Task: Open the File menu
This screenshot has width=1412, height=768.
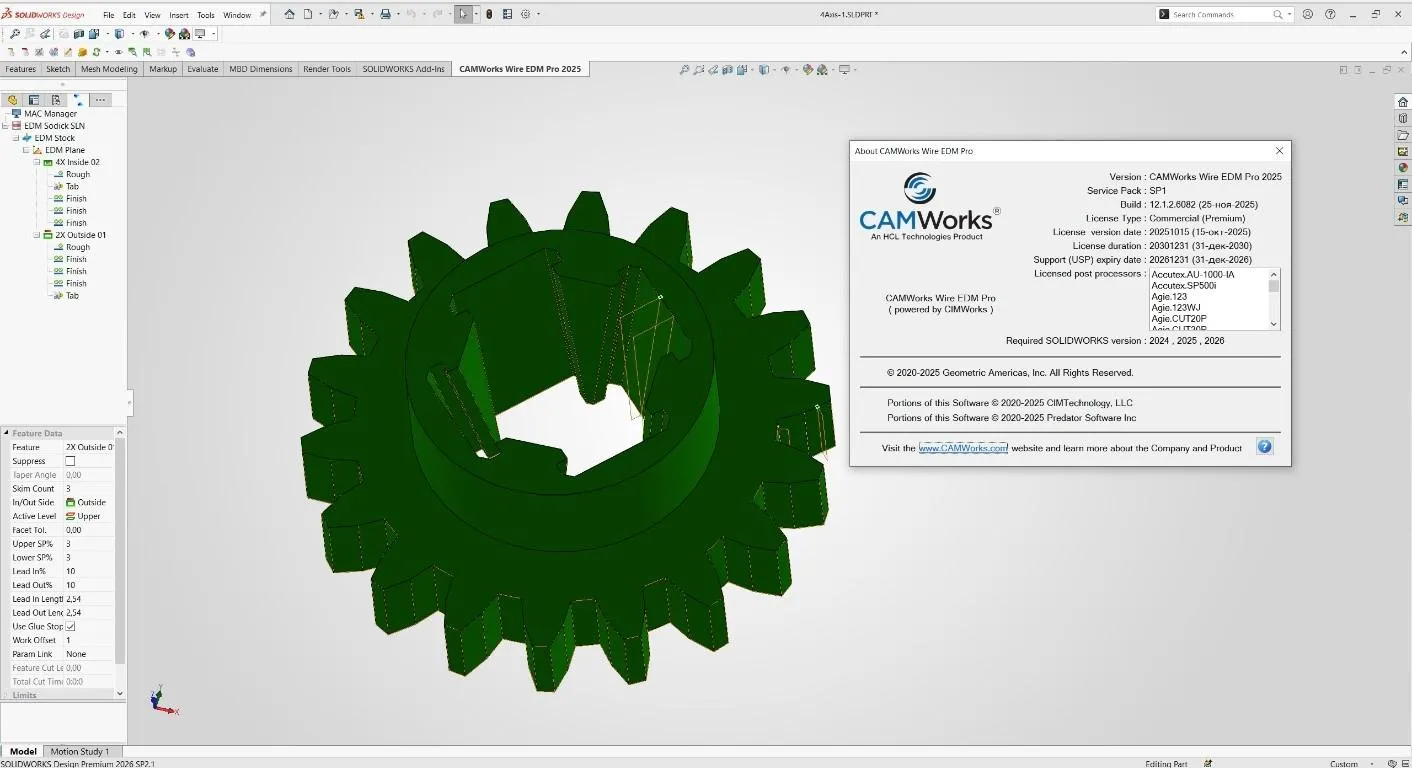Action: click(109, 15)
